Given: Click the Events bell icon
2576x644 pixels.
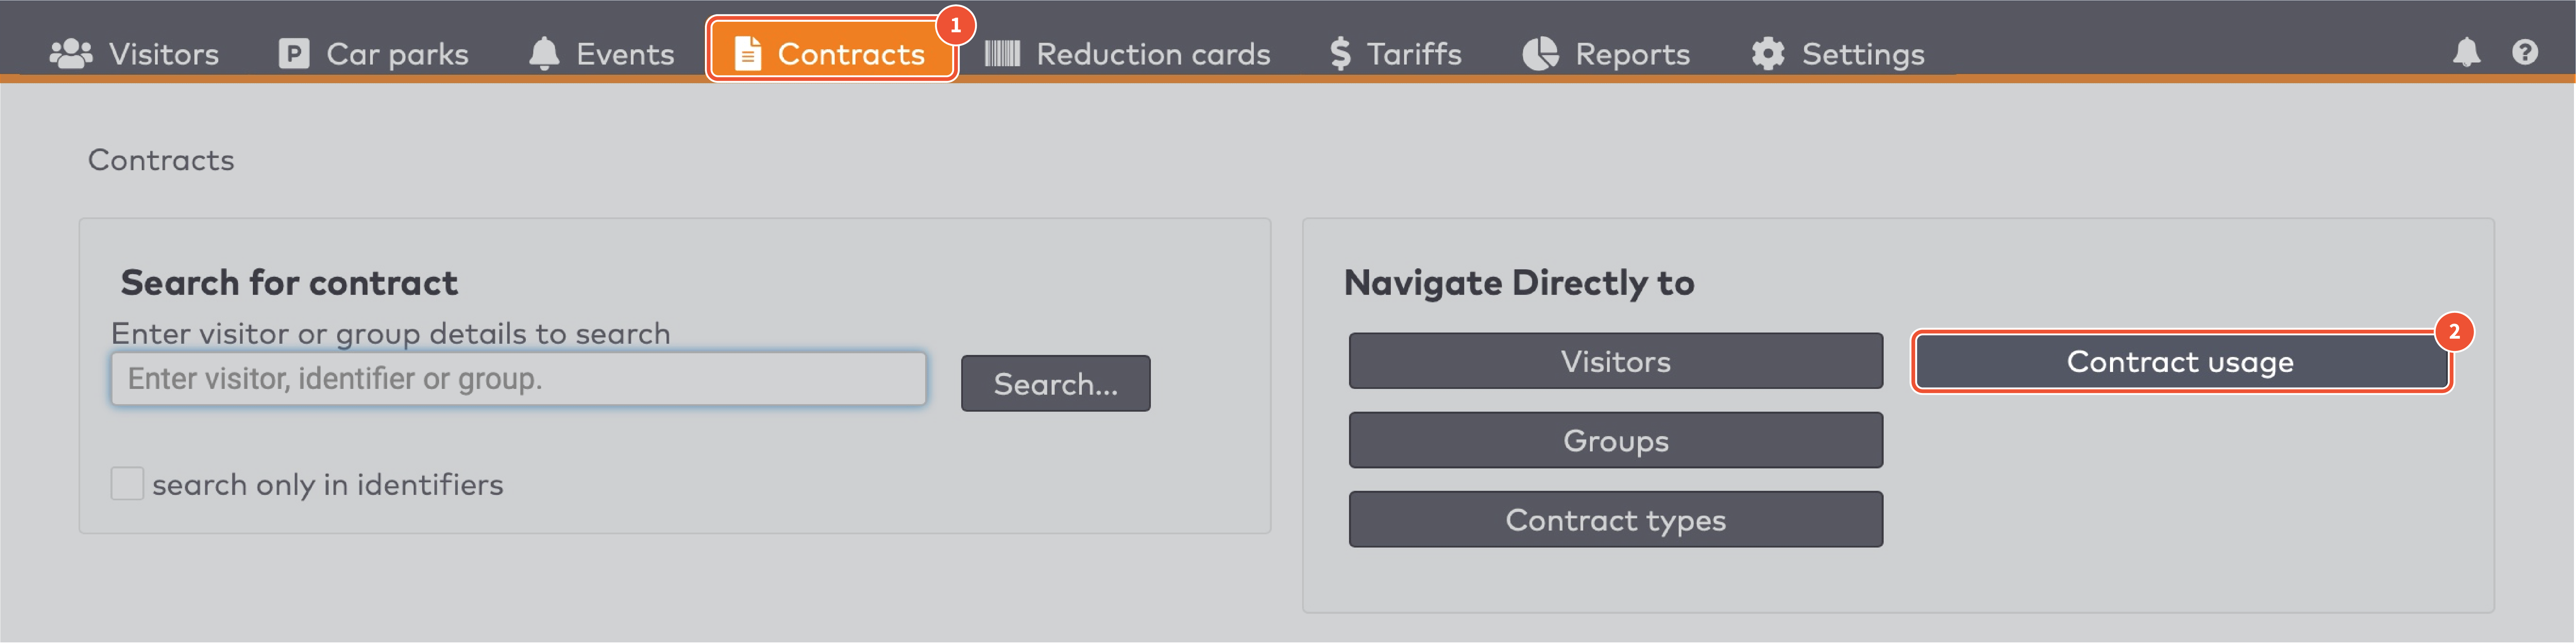Looking at the screenshot, I should [544, 53].
